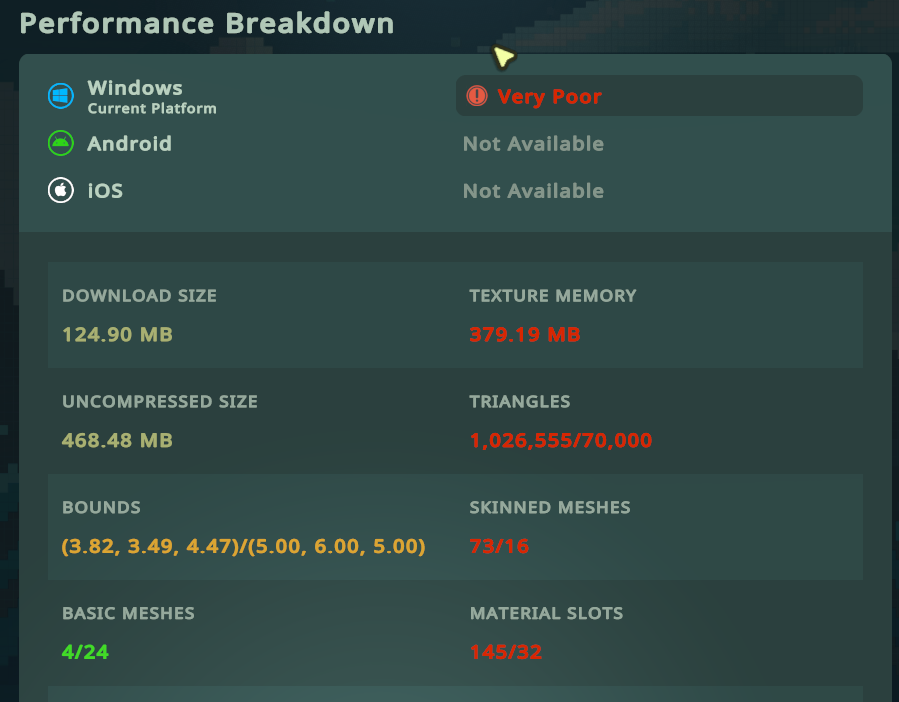Select the Windows Current Platform label
899x702 pixels.
(152, 96)
